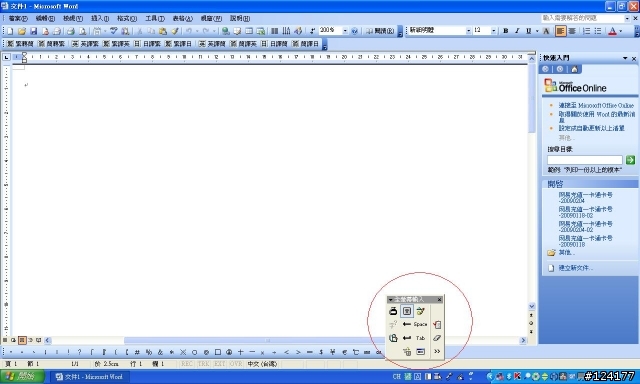
Task: Open the zoom percentage dropdown
Action: coord(345,31)
